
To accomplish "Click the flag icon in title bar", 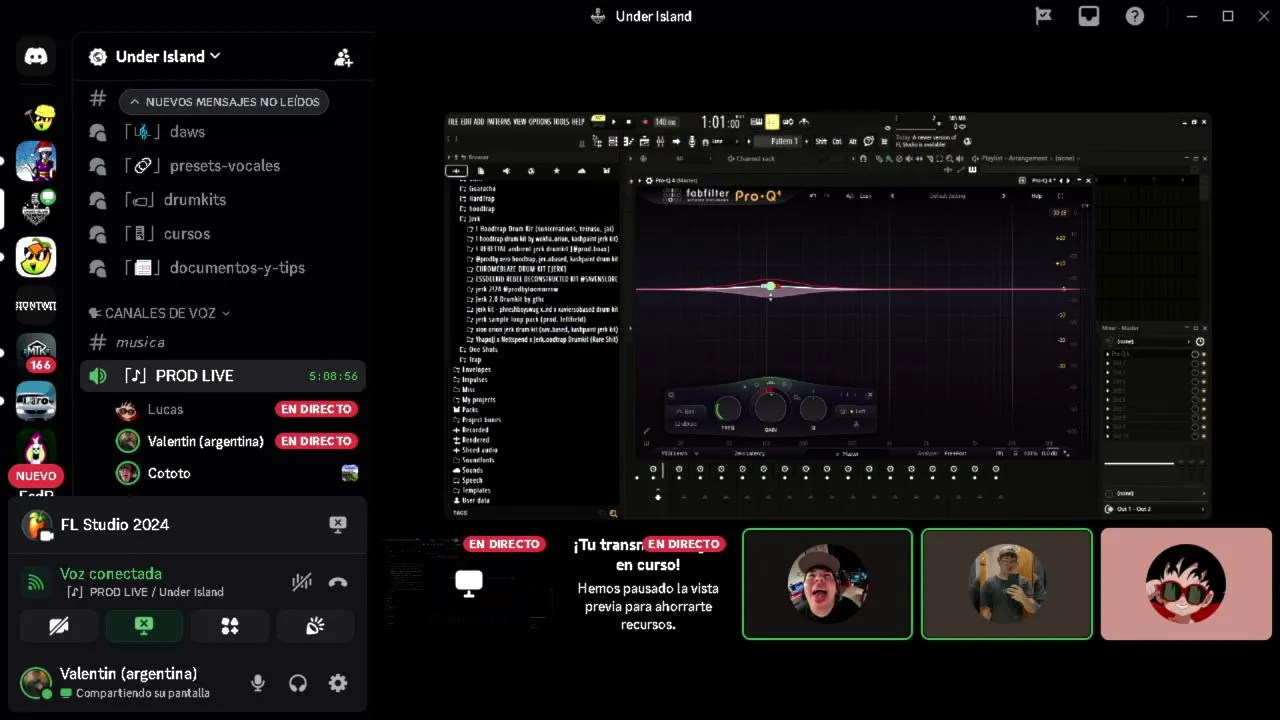I will point(1043,16).
